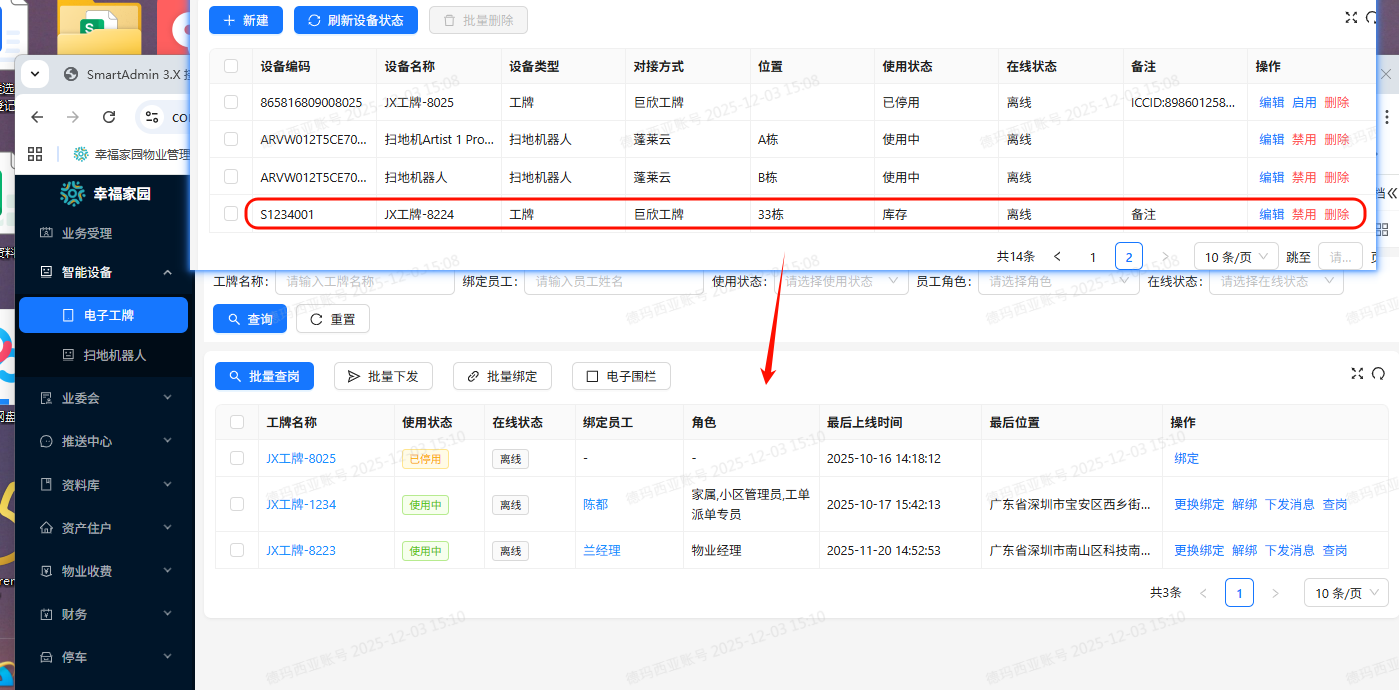Click the 工牌名称 input field
The width and height of the screenshot is (1399, 690).
(365, 281)
